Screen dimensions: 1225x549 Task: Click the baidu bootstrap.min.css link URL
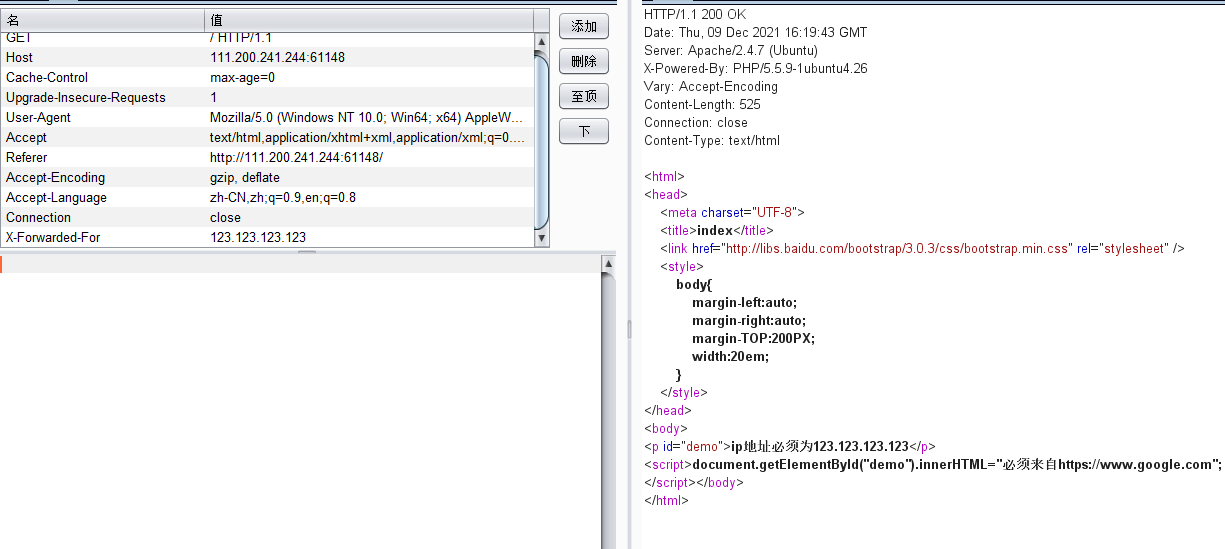897,248
